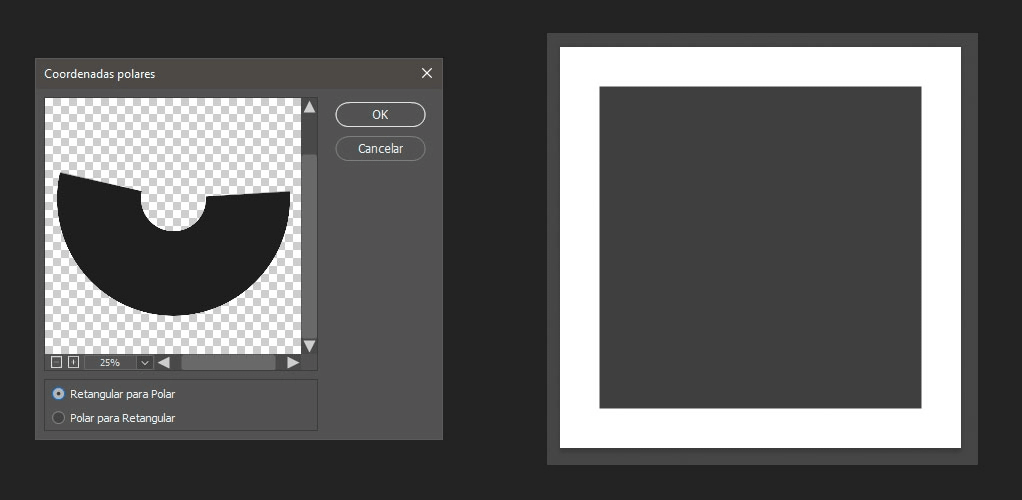Select Retangular para Polar option
The image size is (1022, 500).
point(113,394)
